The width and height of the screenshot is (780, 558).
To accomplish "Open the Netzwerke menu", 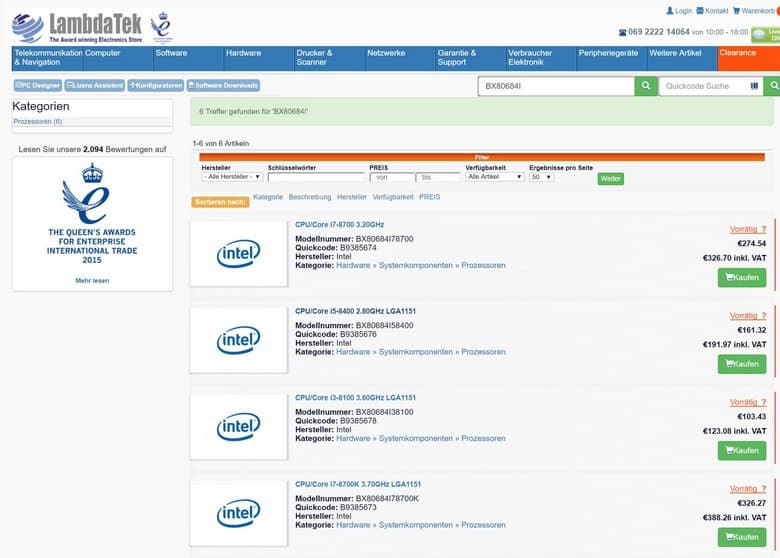I will [x=400, y=58].
